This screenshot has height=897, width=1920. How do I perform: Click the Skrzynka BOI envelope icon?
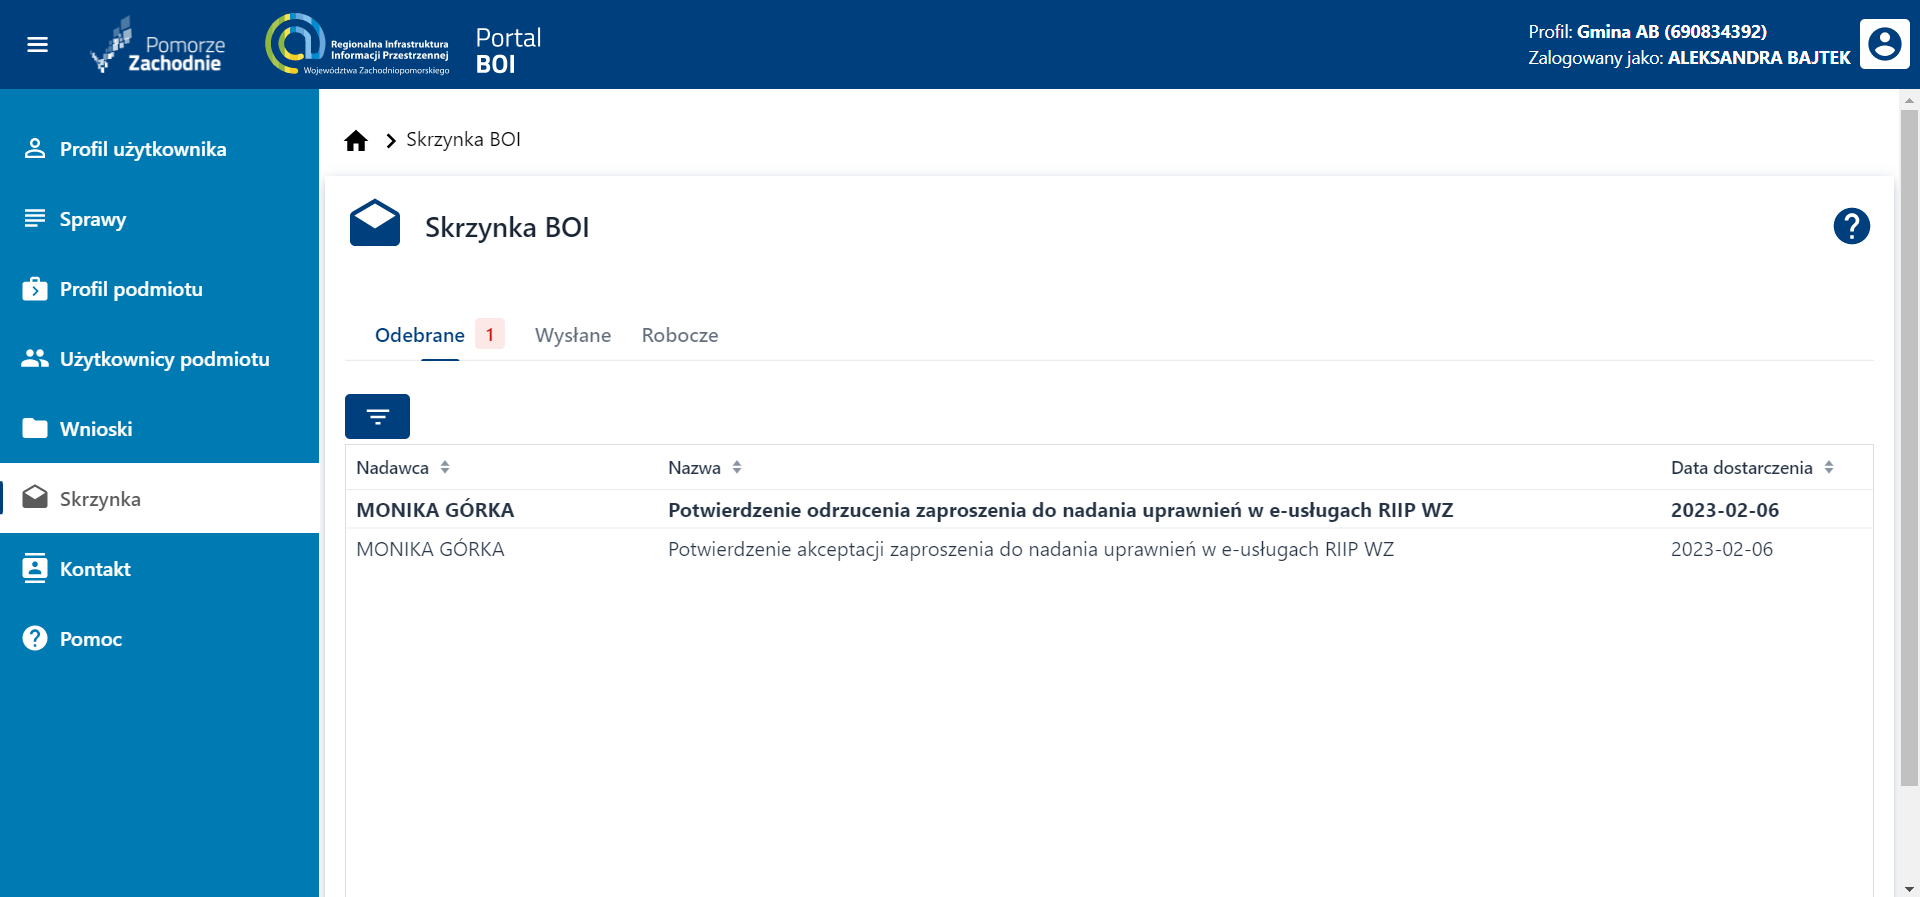(x=375, y=224)
